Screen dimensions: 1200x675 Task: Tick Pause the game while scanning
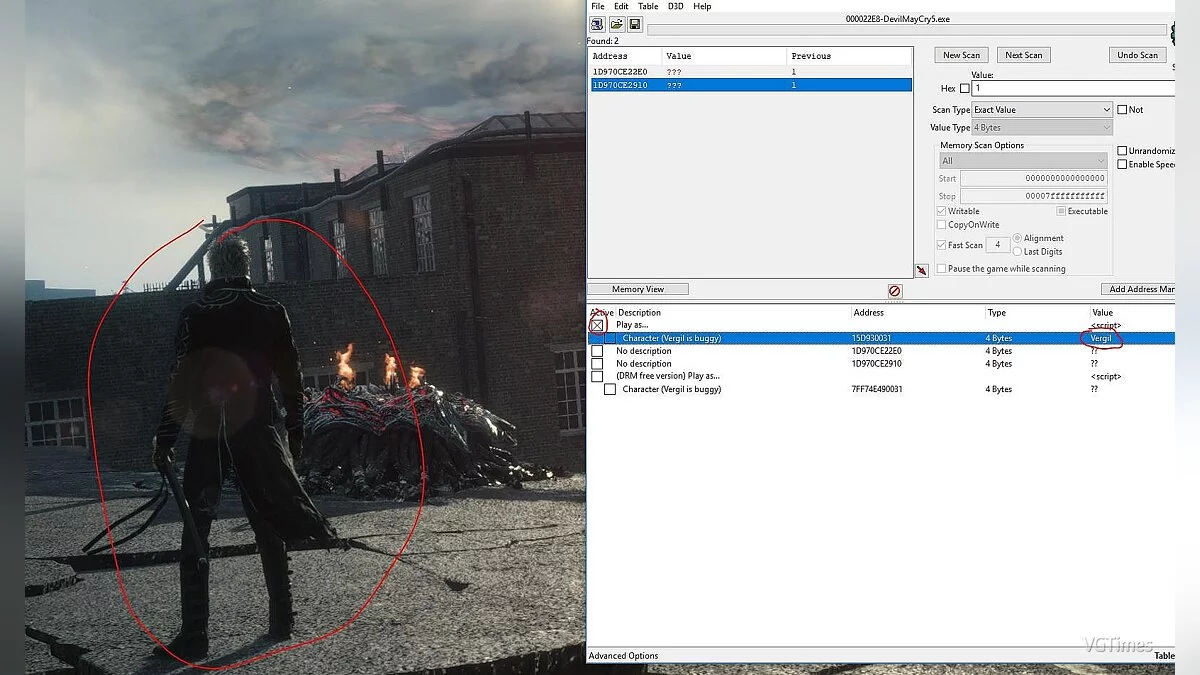[x=942, y=269]
